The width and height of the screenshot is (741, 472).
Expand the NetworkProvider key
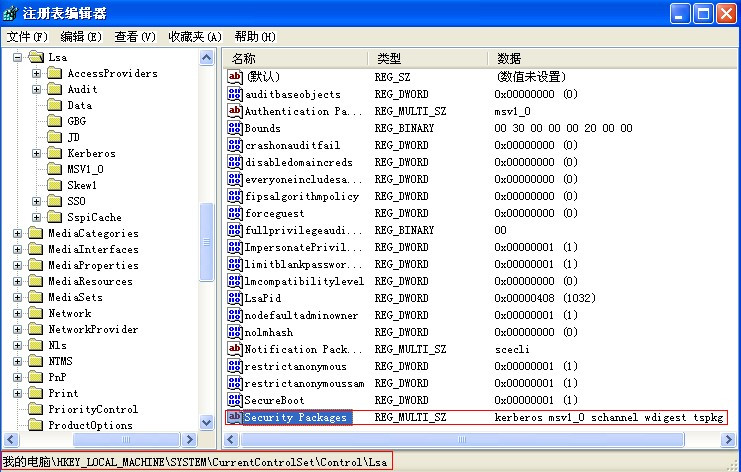pyautogui.click(x=17, y=330)
